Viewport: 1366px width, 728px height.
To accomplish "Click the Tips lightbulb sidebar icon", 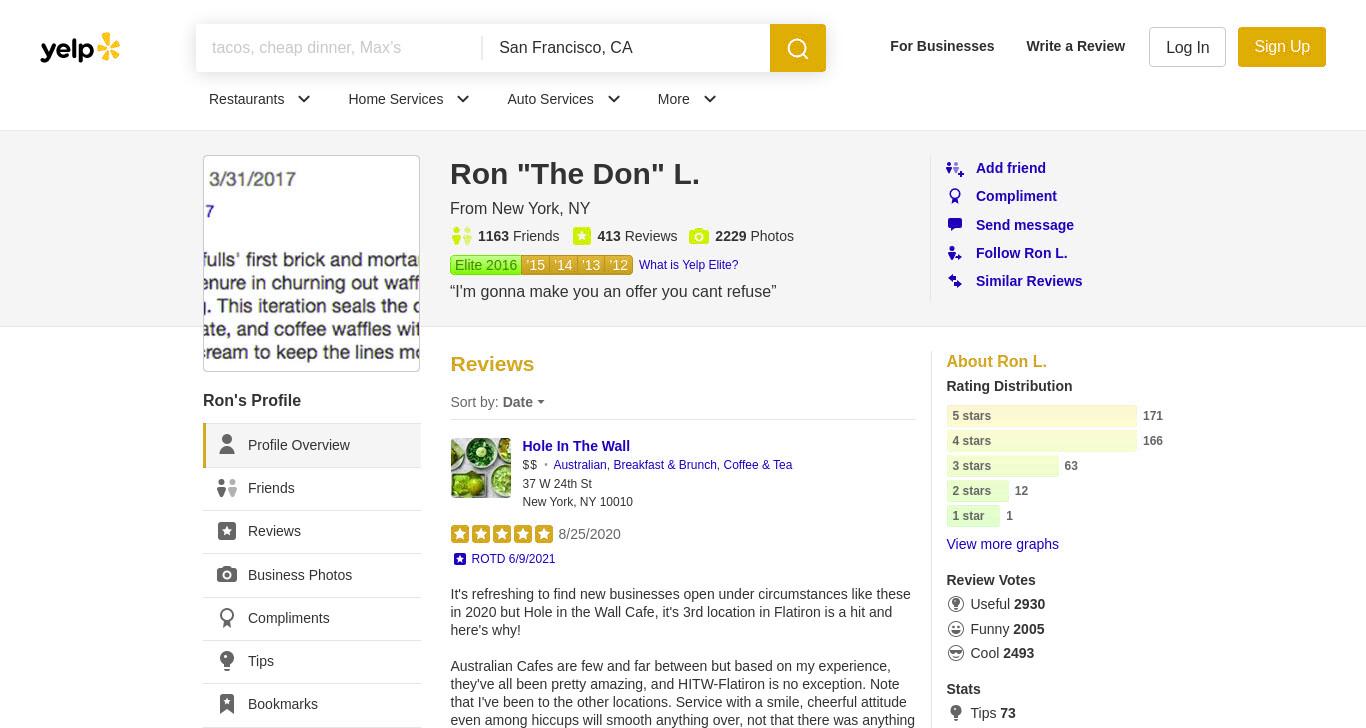I will coord(227,661).
